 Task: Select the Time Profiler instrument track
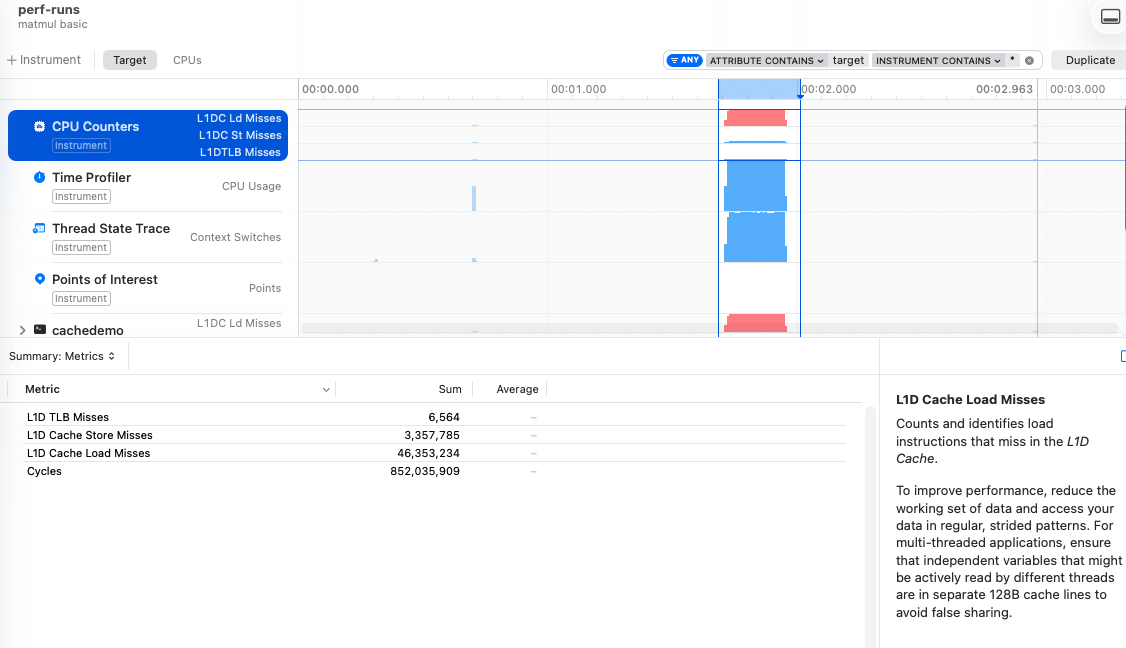click(x=148, y=186)
